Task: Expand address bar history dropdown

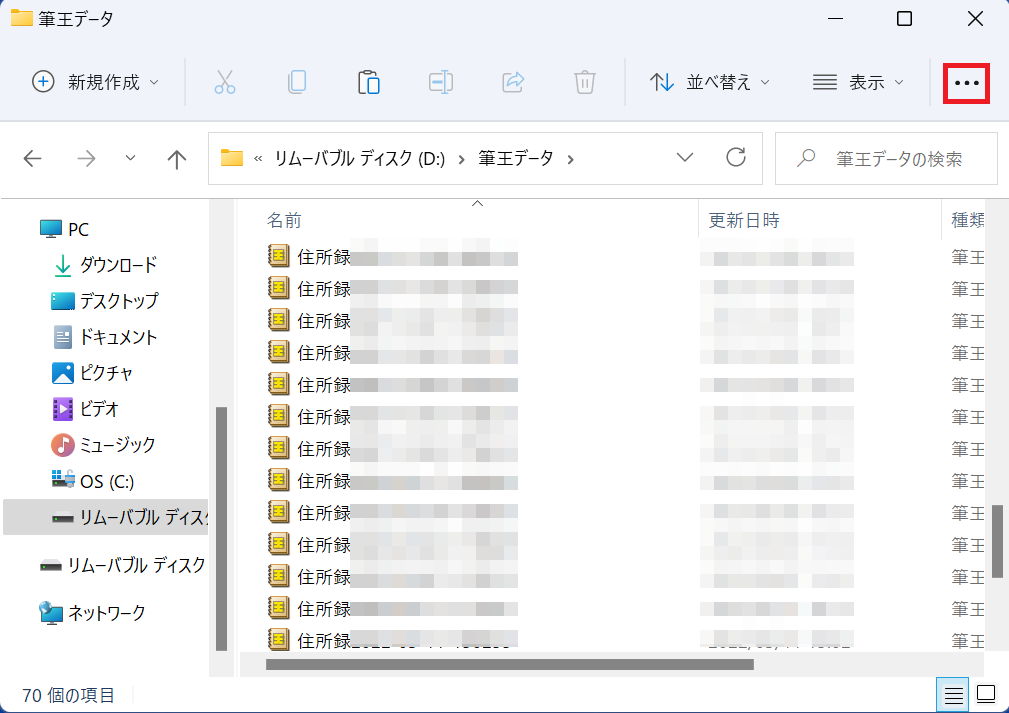Action: [685, 158]
